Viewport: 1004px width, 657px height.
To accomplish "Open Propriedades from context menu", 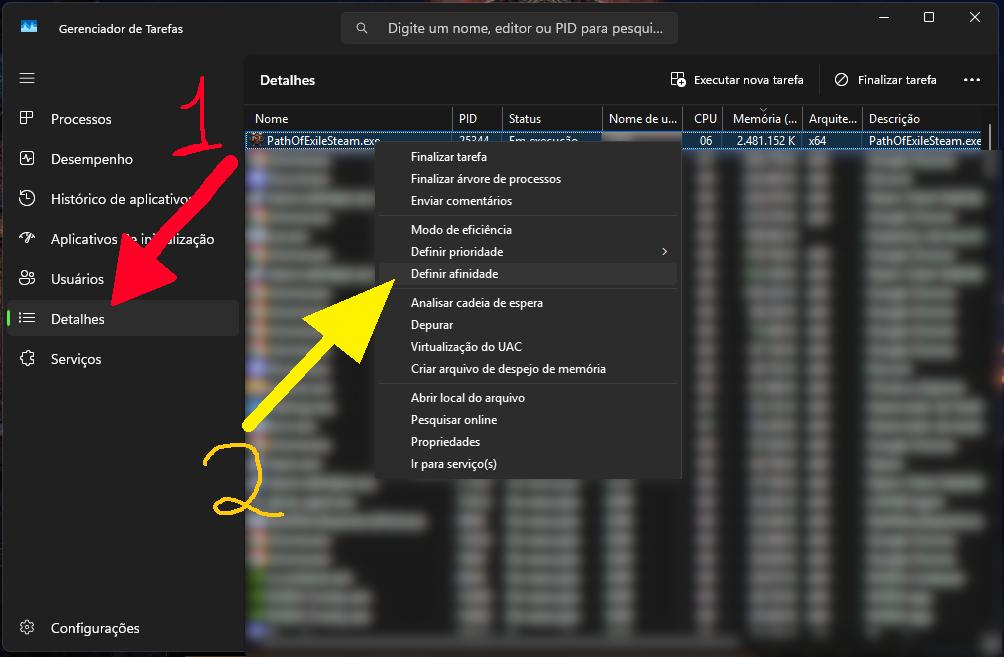I will coord(528,442).
